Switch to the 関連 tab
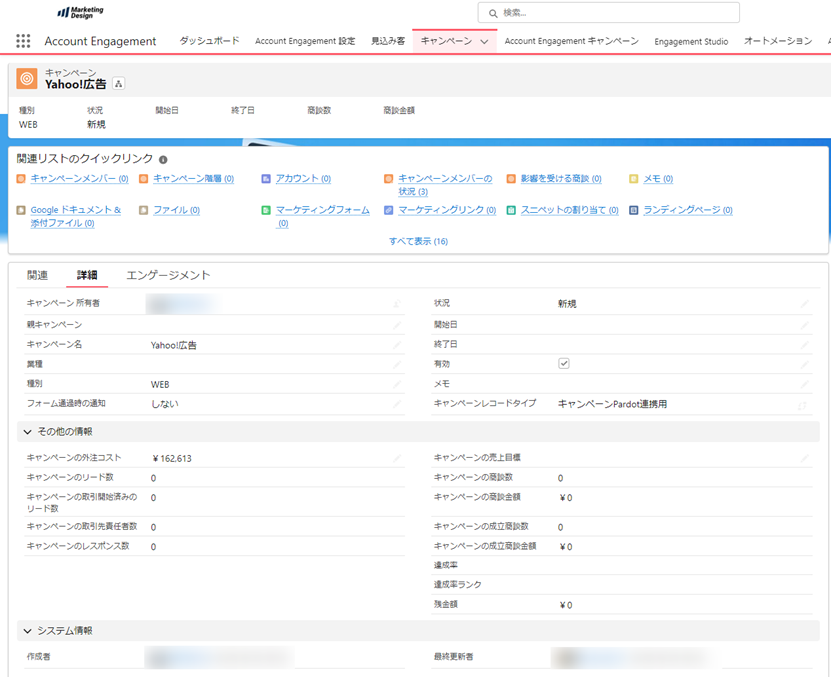The image size is (831, 677). pyautogui.click(x=37, y=275)
